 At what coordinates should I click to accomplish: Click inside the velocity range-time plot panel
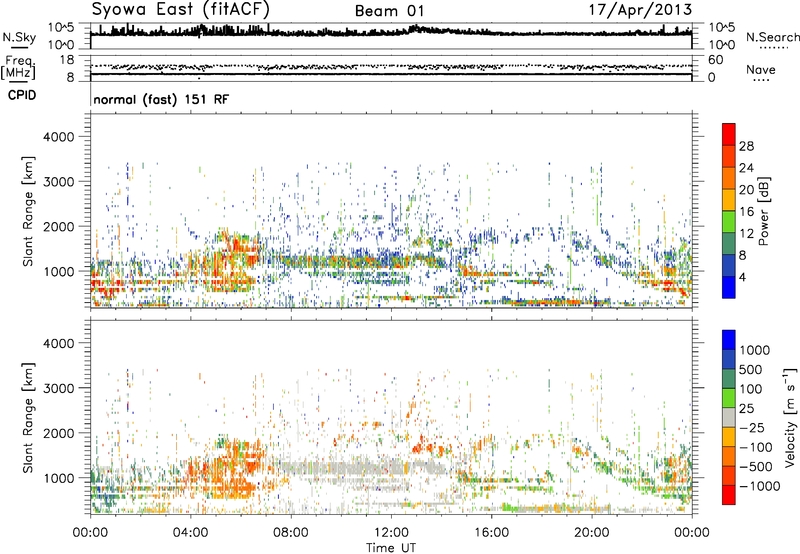pyautogui.click(x=391, y=417)
